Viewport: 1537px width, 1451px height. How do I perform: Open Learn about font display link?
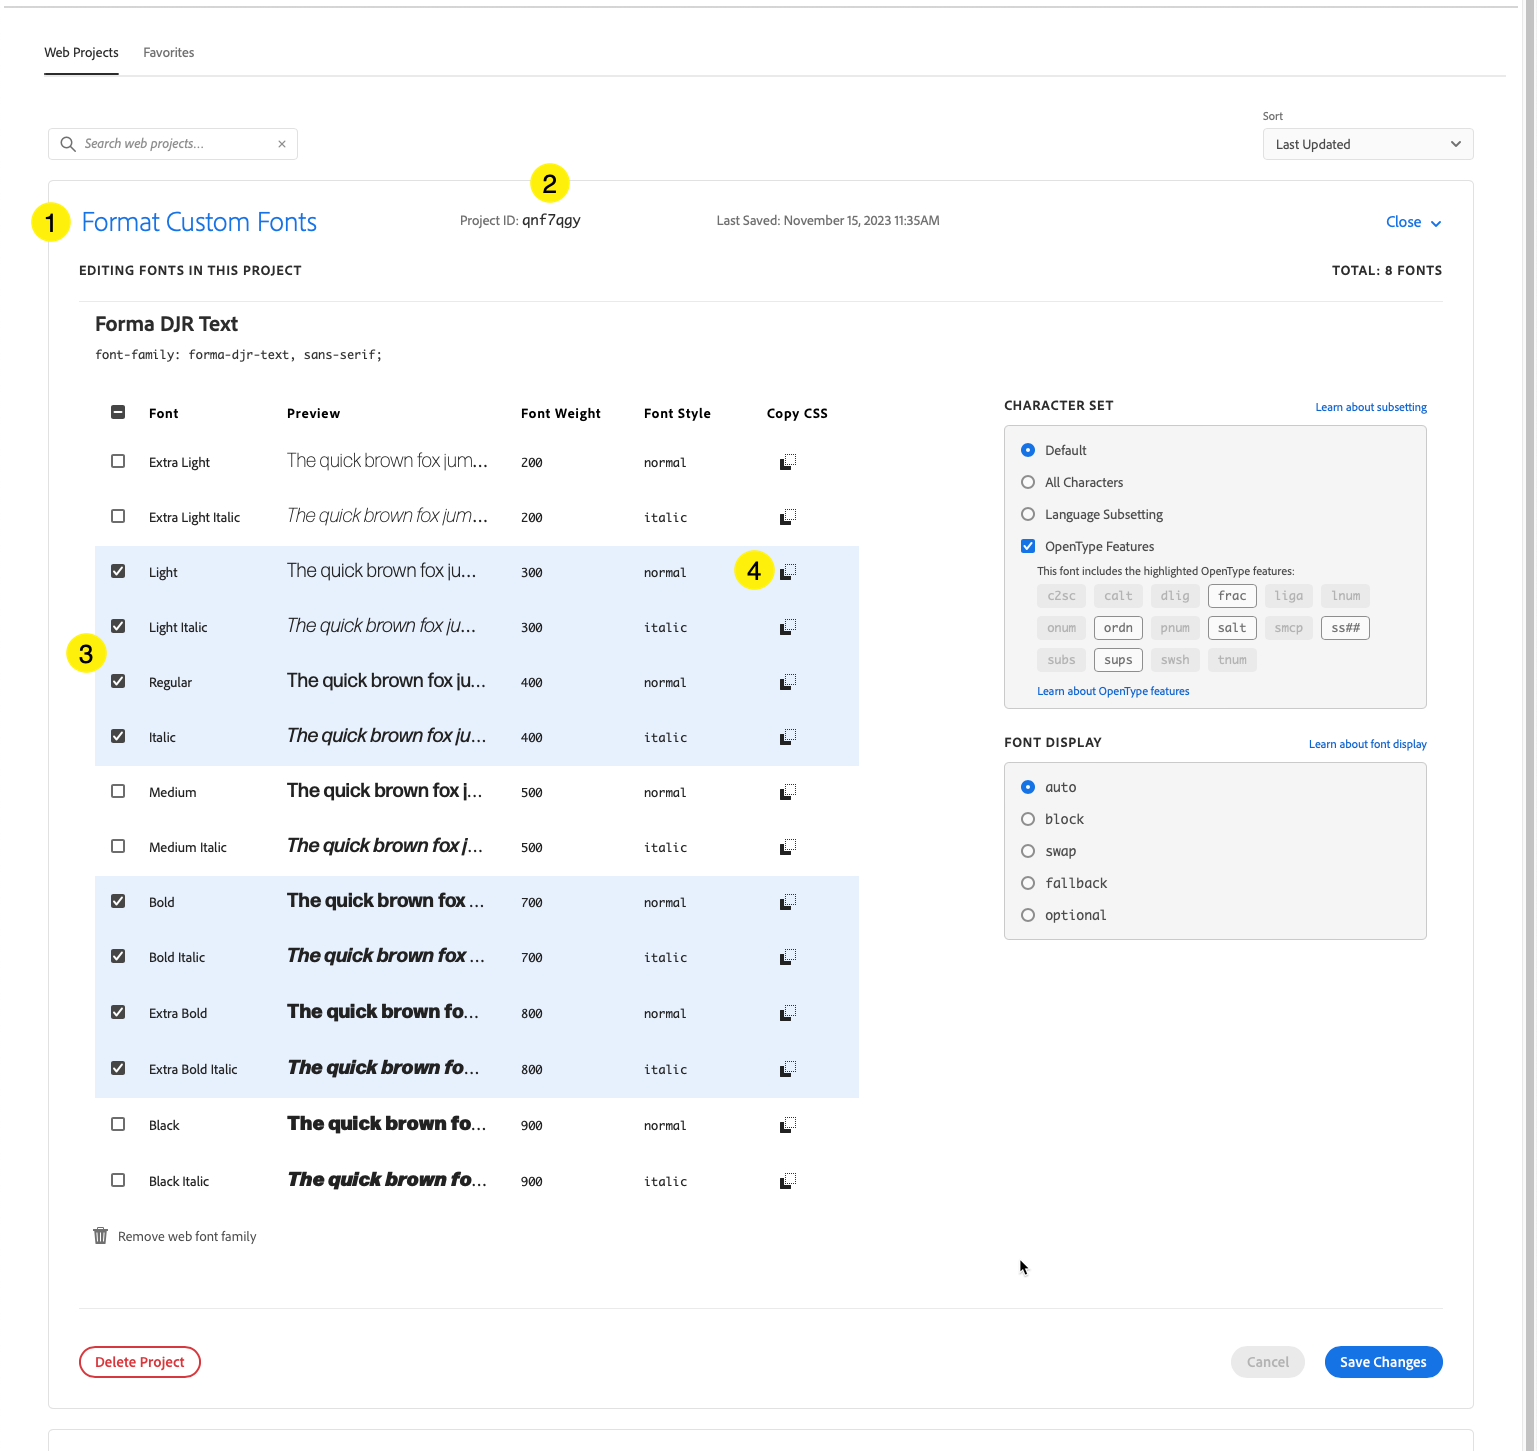coord(1367,744)
